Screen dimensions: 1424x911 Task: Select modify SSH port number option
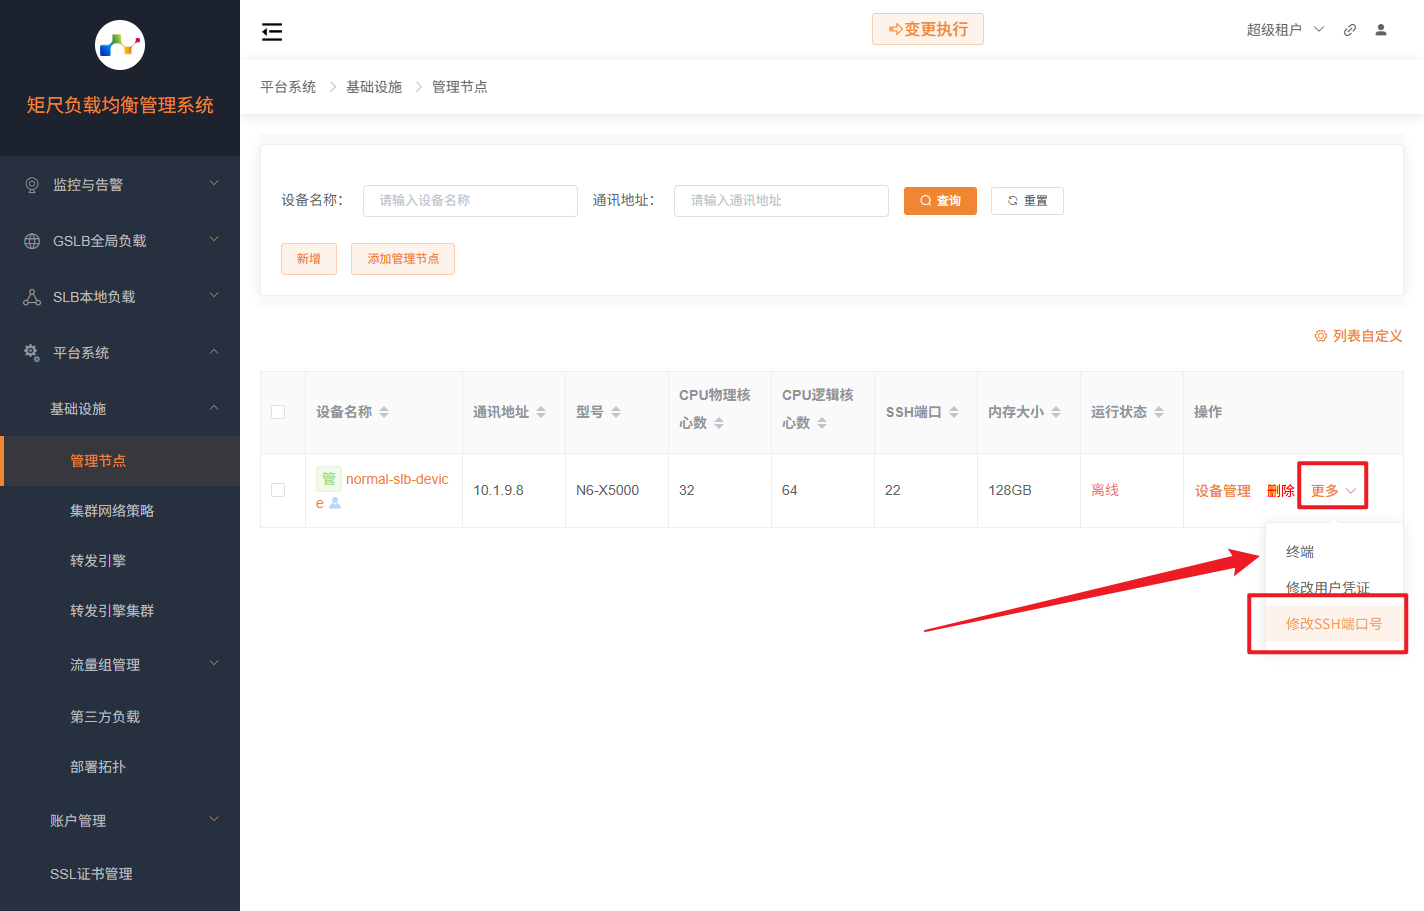pos(1333,624)
